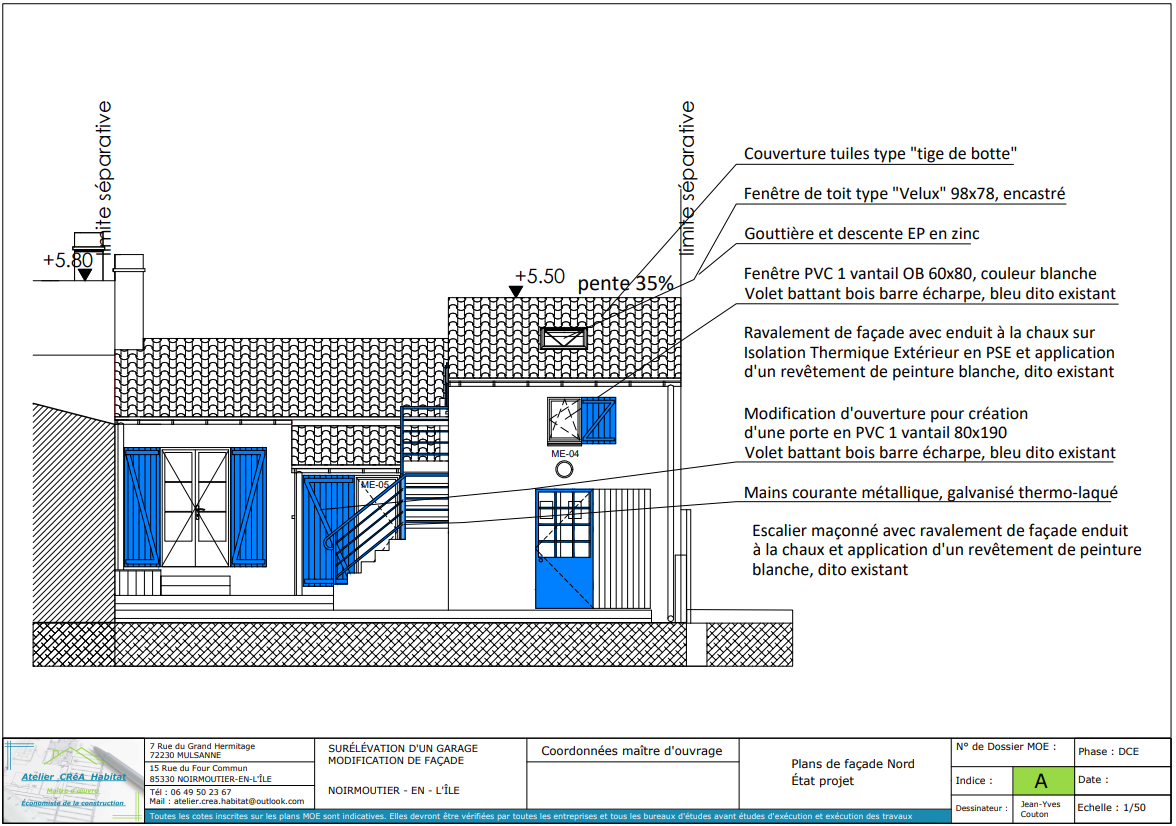Select the "Fenêtre de toit type Velux 98x78" note
The image size is (1176, 826).
(x=904, y=194)
